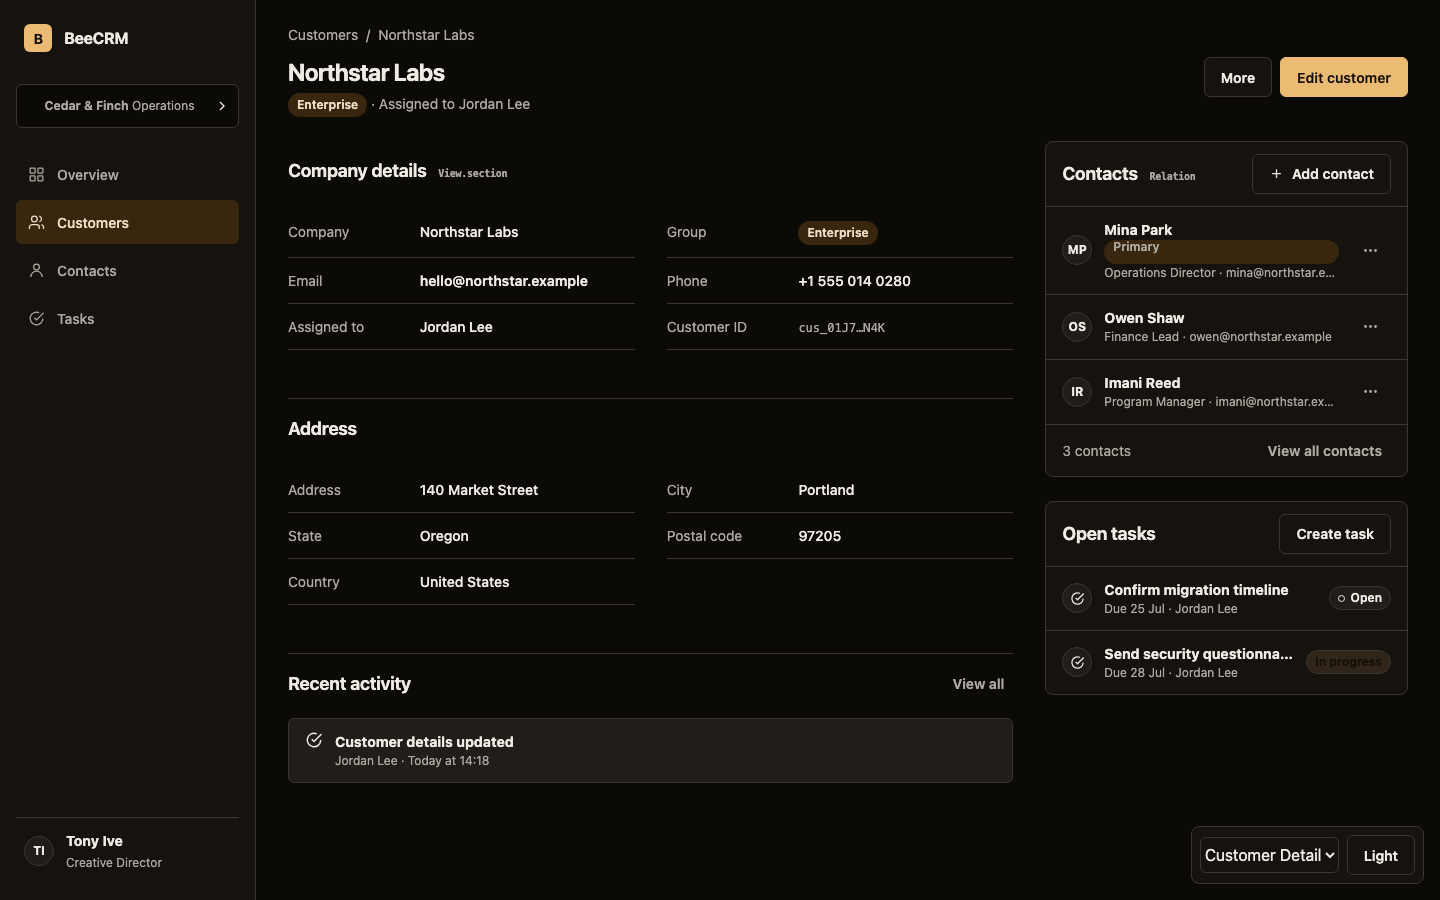The height and width of the screenshot is (900, 1440).
Task: Click the Open status badge
Action: click(1360, 598)
